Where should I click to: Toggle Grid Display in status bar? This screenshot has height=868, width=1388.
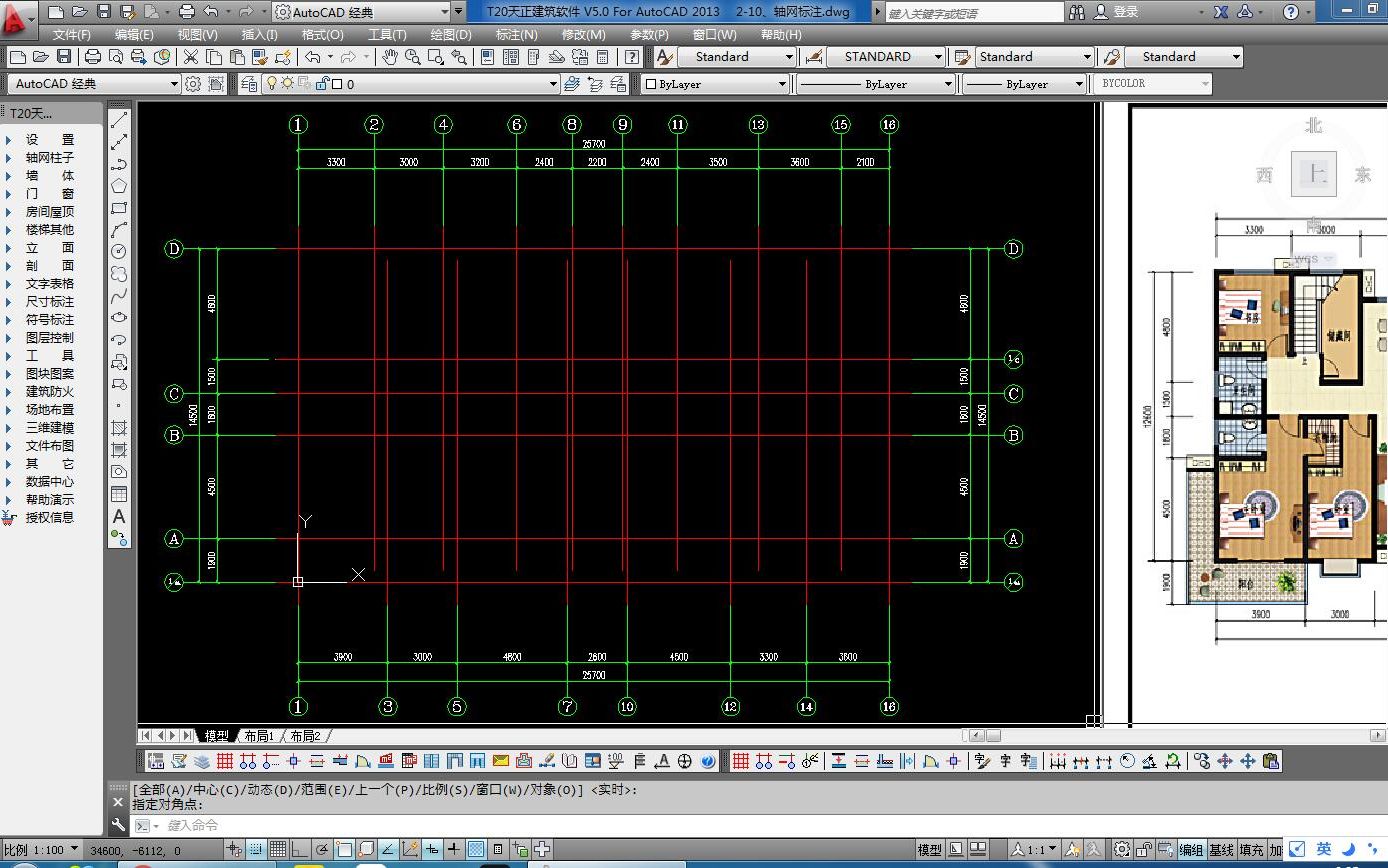[278, 849]
